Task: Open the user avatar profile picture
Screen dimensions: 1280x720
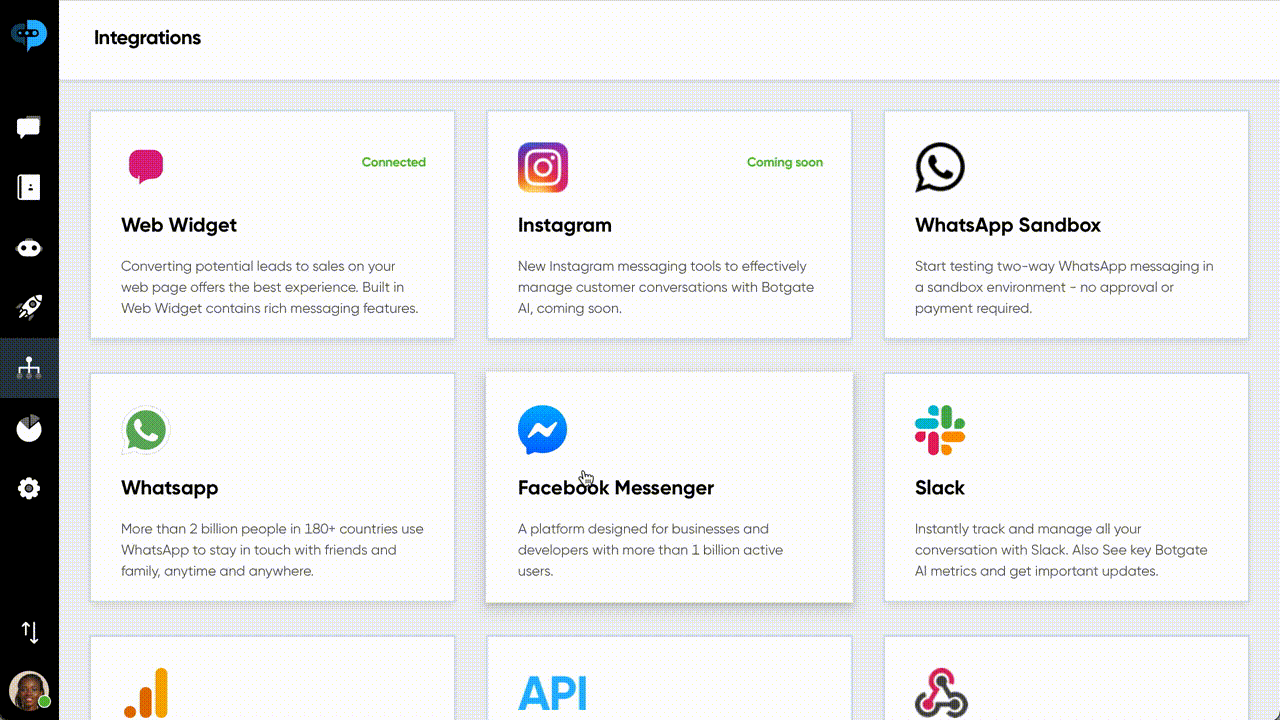Action: point(29,690)
